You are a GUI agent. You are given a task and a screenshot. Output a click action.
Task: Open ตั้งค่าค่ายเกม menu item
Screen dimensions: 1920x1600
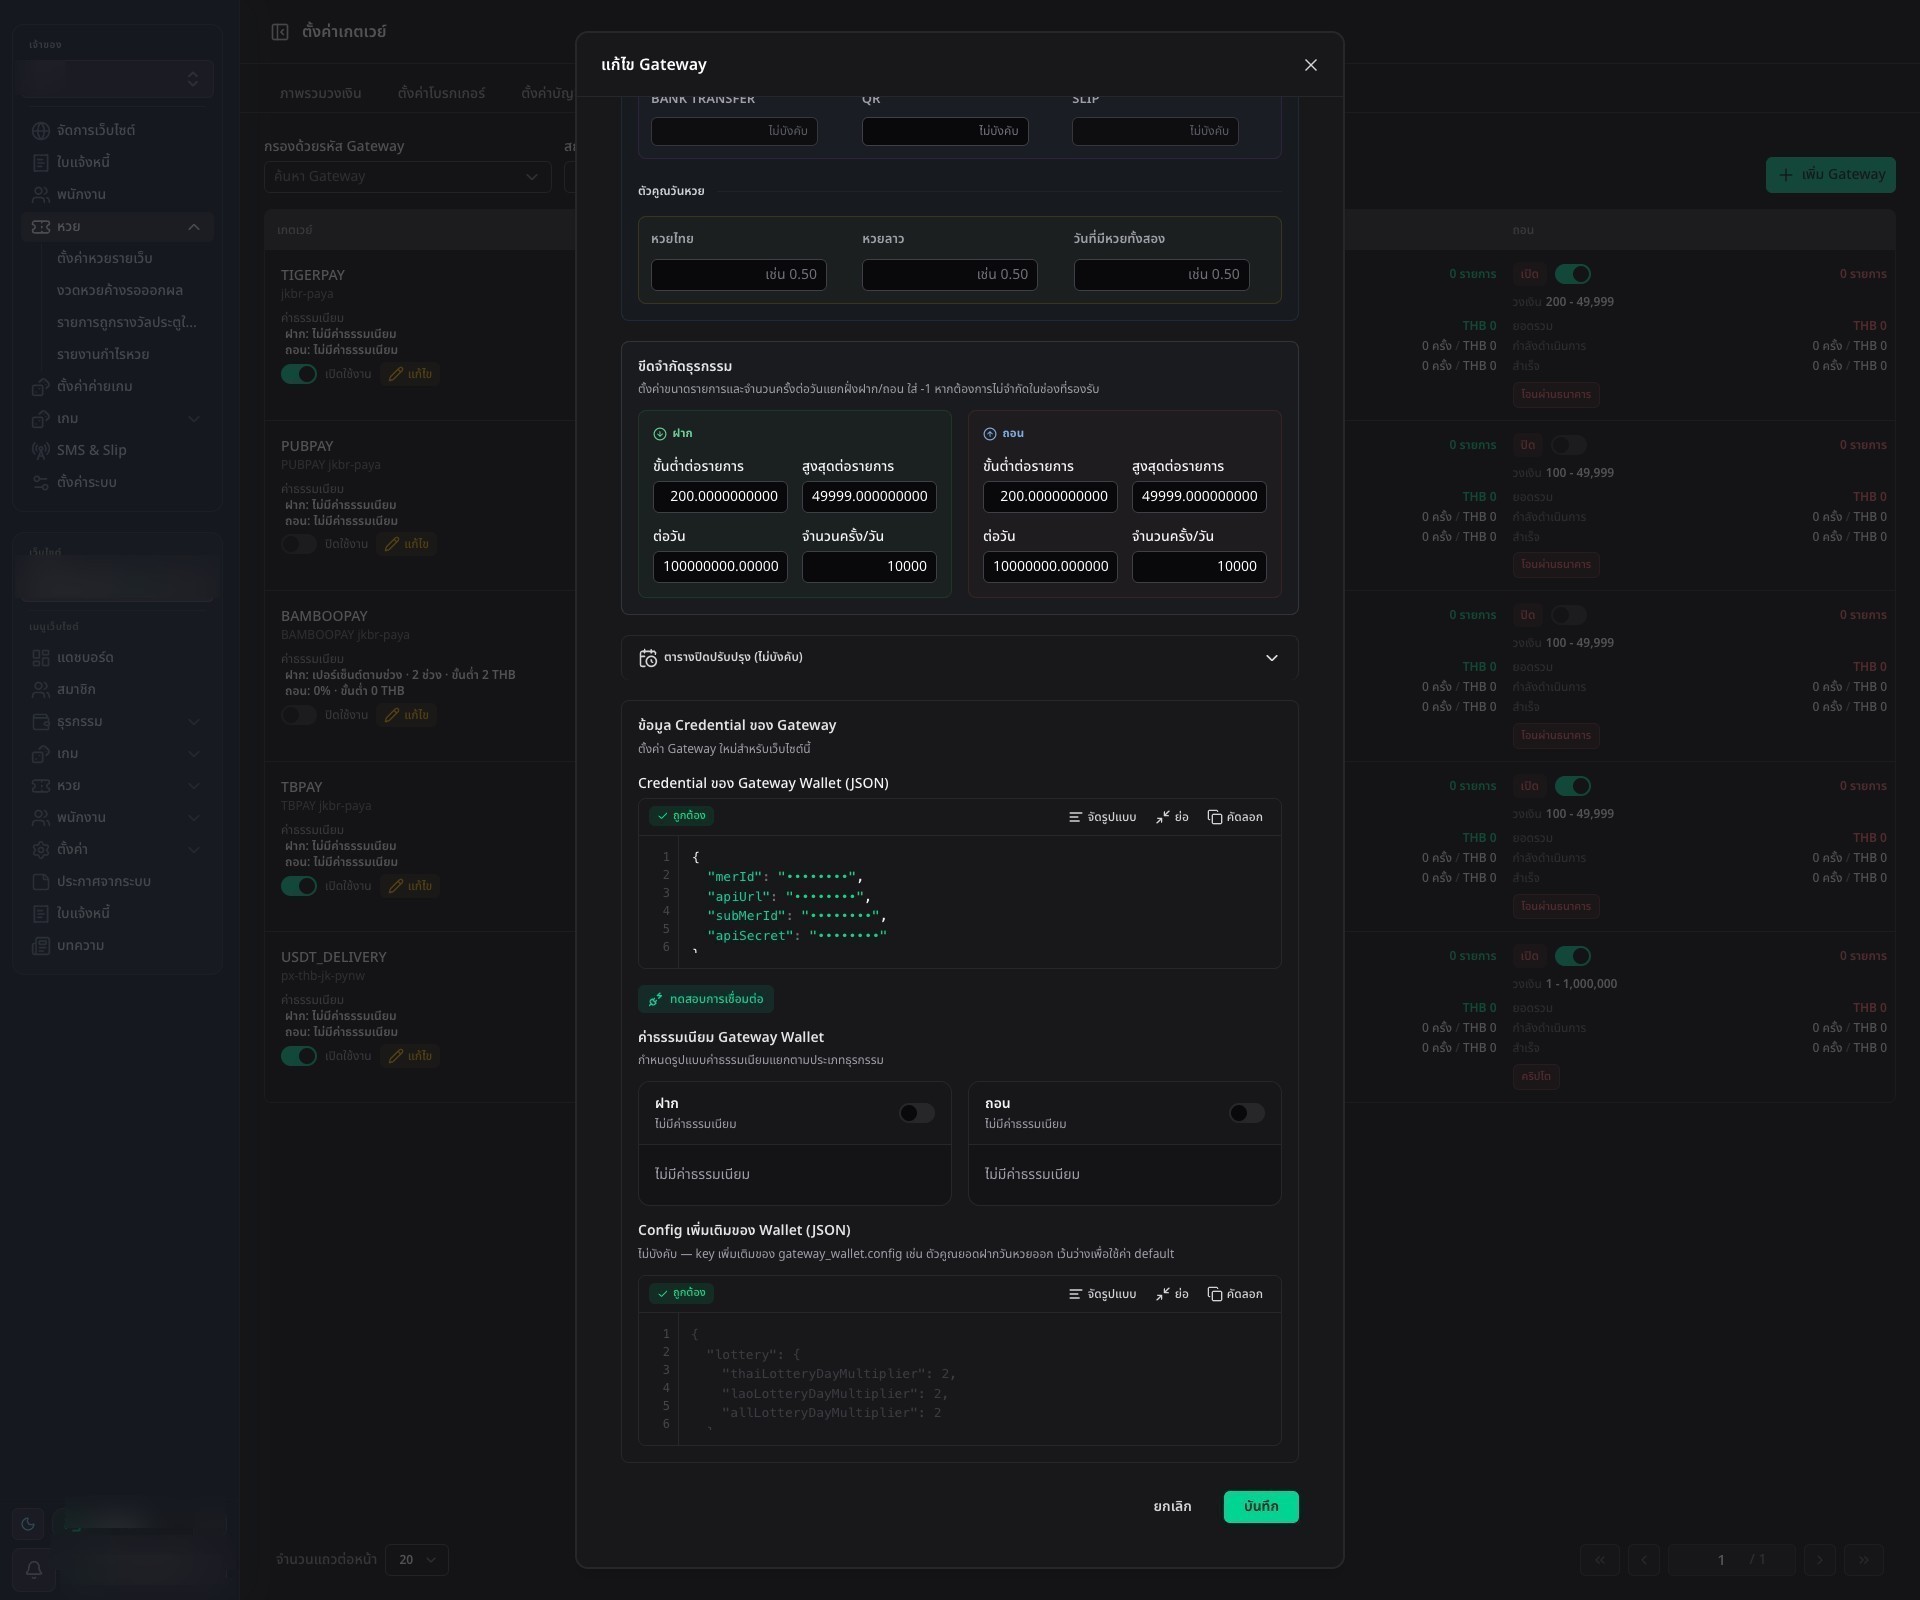[95, 387]
